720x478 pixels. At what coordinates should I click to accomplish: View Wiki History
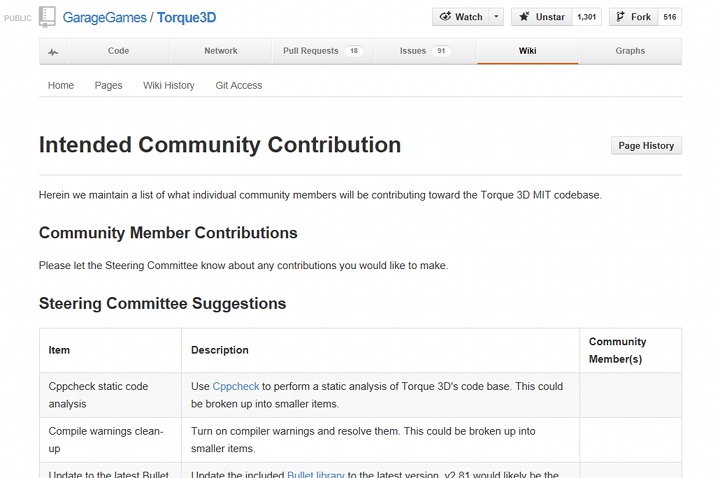(x=169, y=86)
